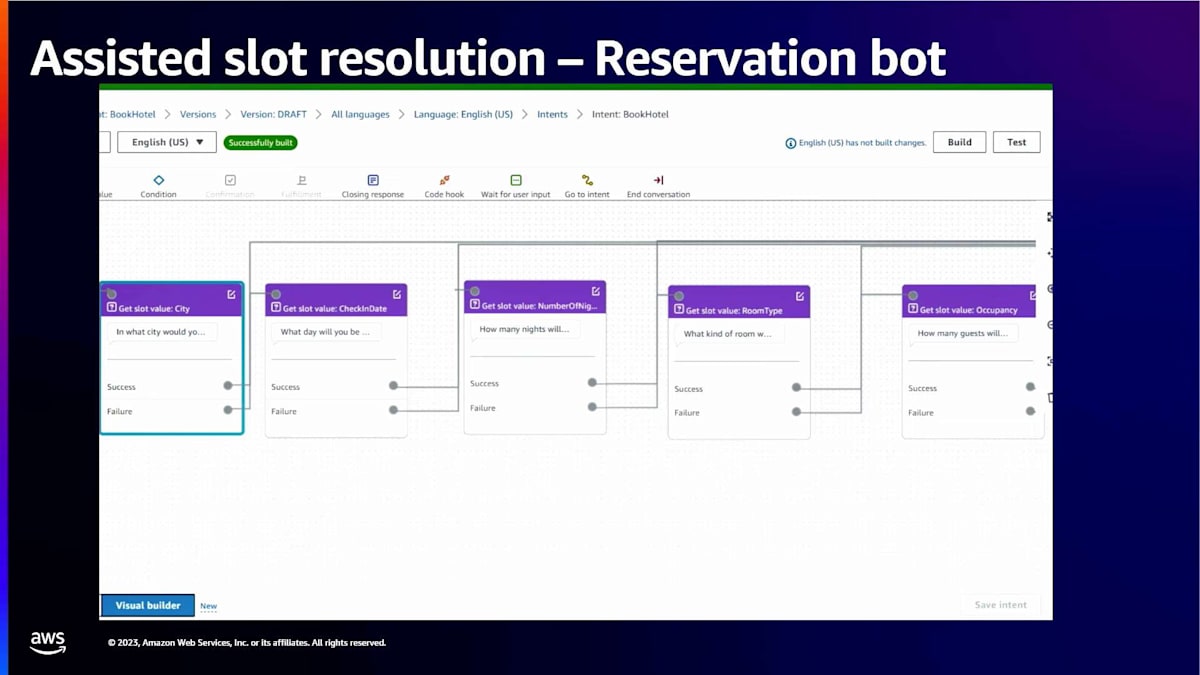
Task: Click City block Failure output port
Action: tap(228, 409)
